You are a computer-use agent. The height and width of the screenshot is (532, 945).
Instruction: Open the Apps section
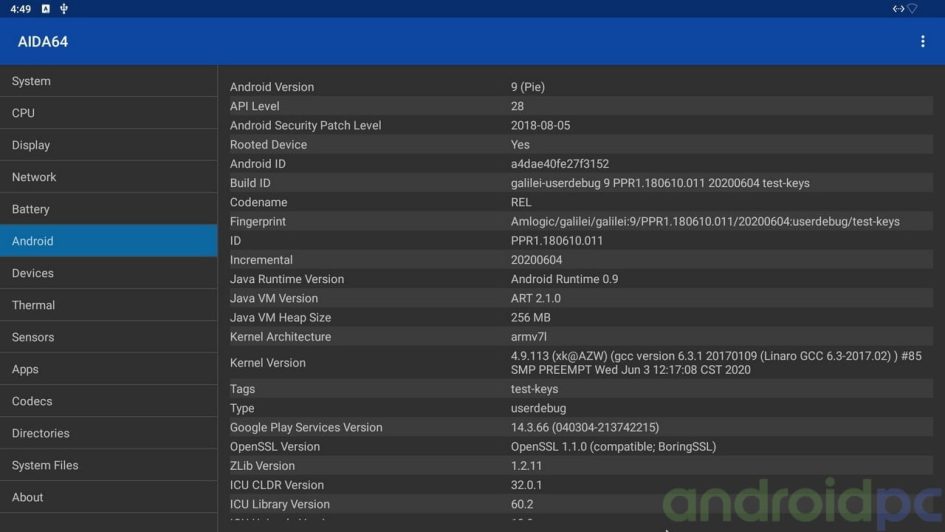point(108,369)
